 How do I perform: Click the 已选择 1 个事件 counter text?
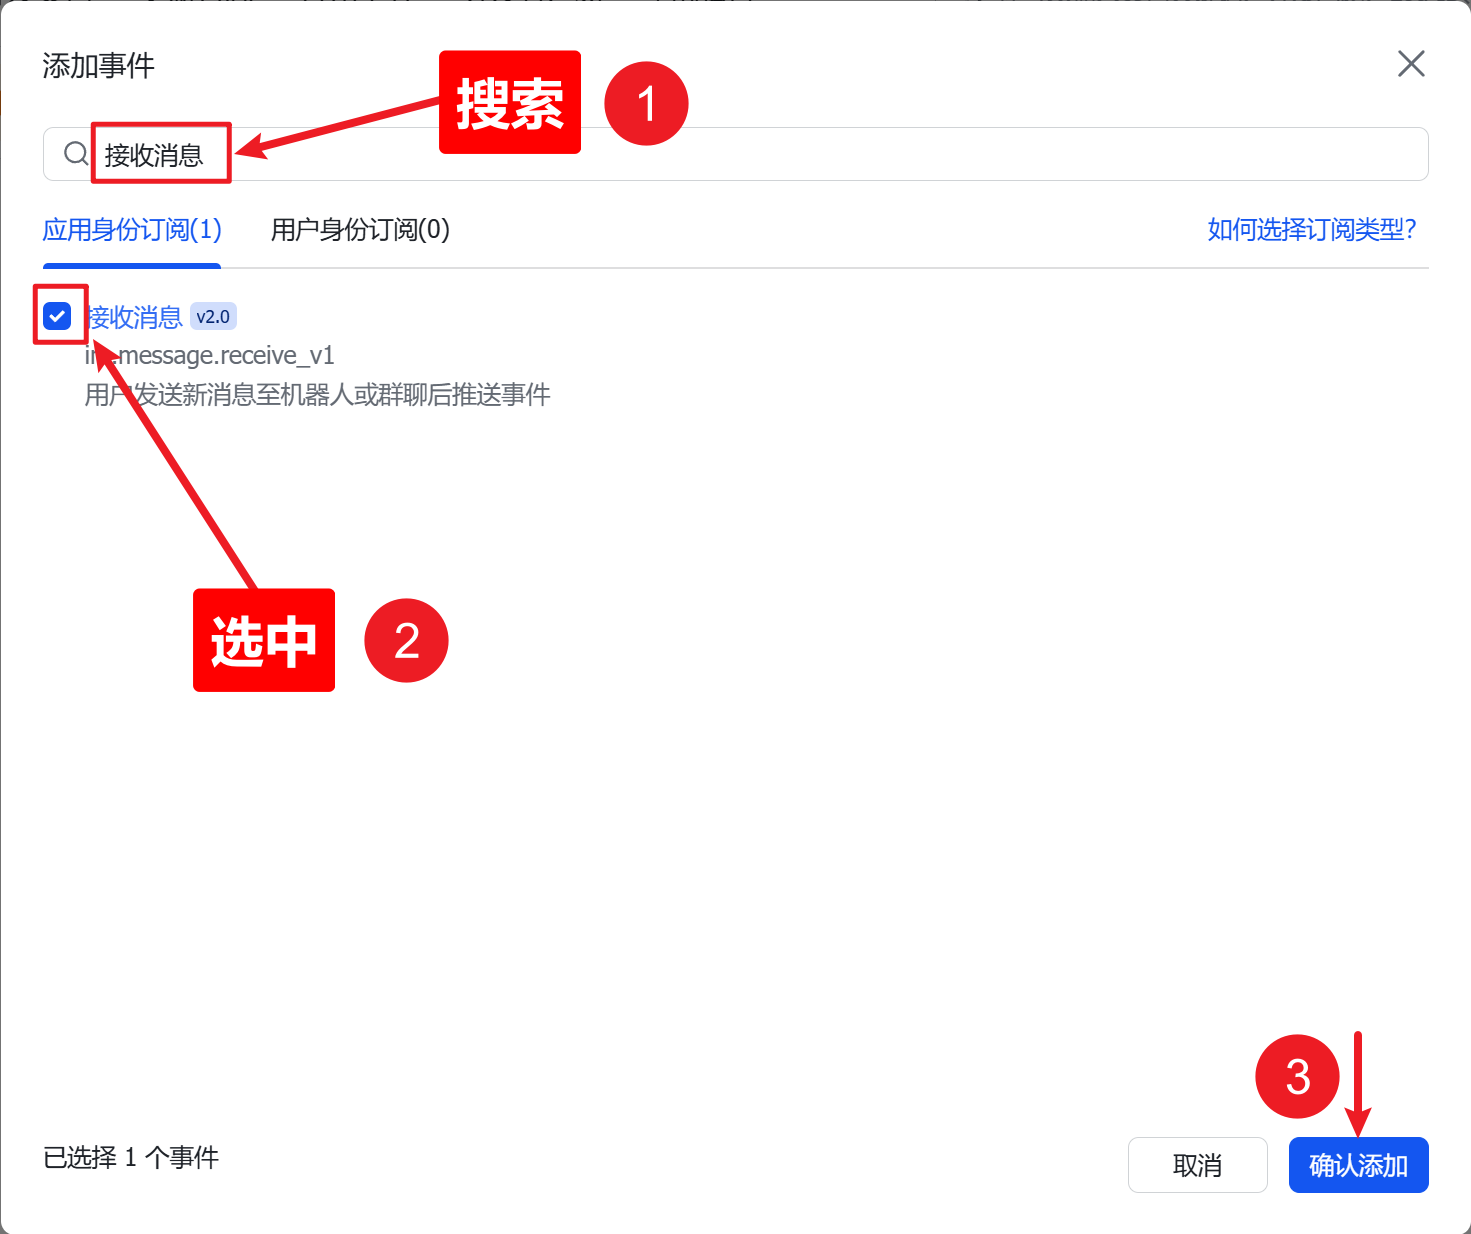pos(130,1157)
